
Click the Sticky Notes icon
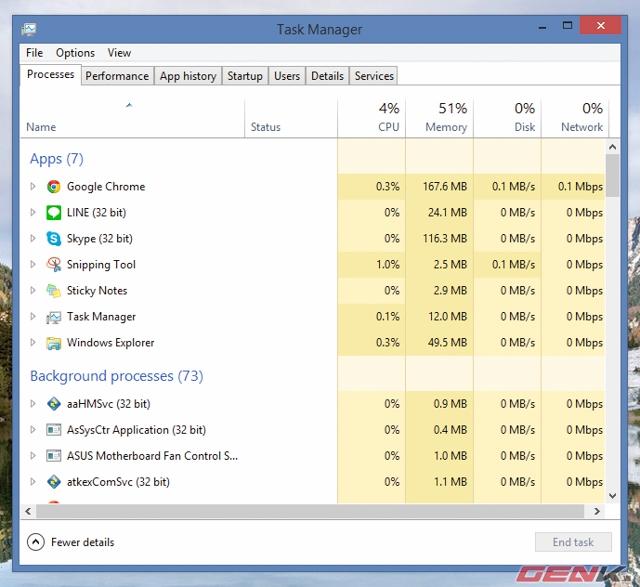pyautogui.click(x=54, y=291)
